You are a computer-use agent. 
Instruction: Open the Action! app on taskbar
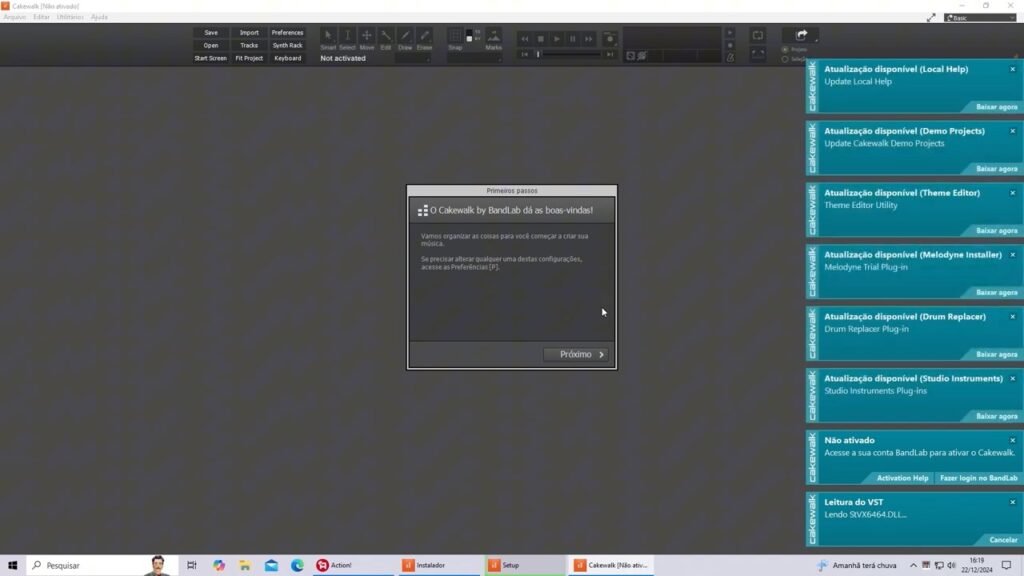352,566
